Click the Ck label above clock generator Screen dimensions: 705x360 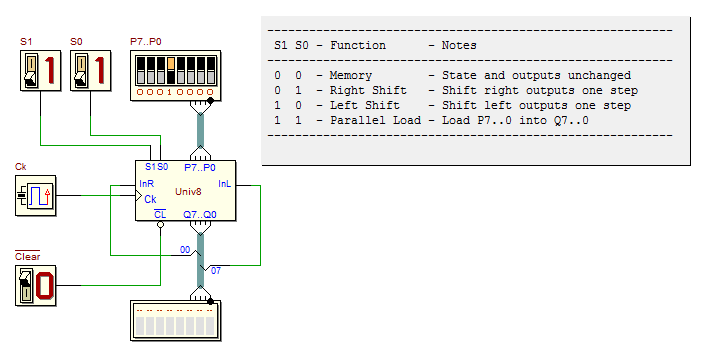point(21,167)
